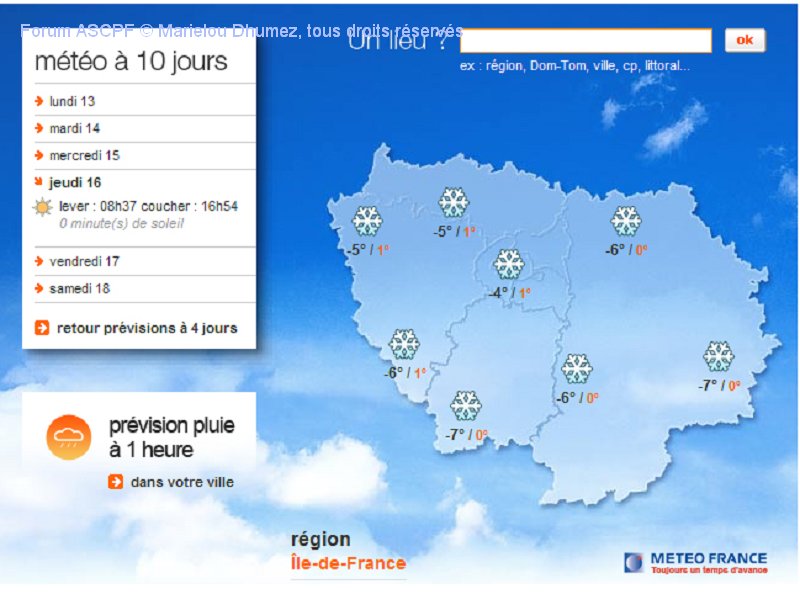Image resolution: width=800 pixels, height=594 pixels.
Task: Click the snow icon above -6° / 0° in northeast
Action: pos(626,221)
